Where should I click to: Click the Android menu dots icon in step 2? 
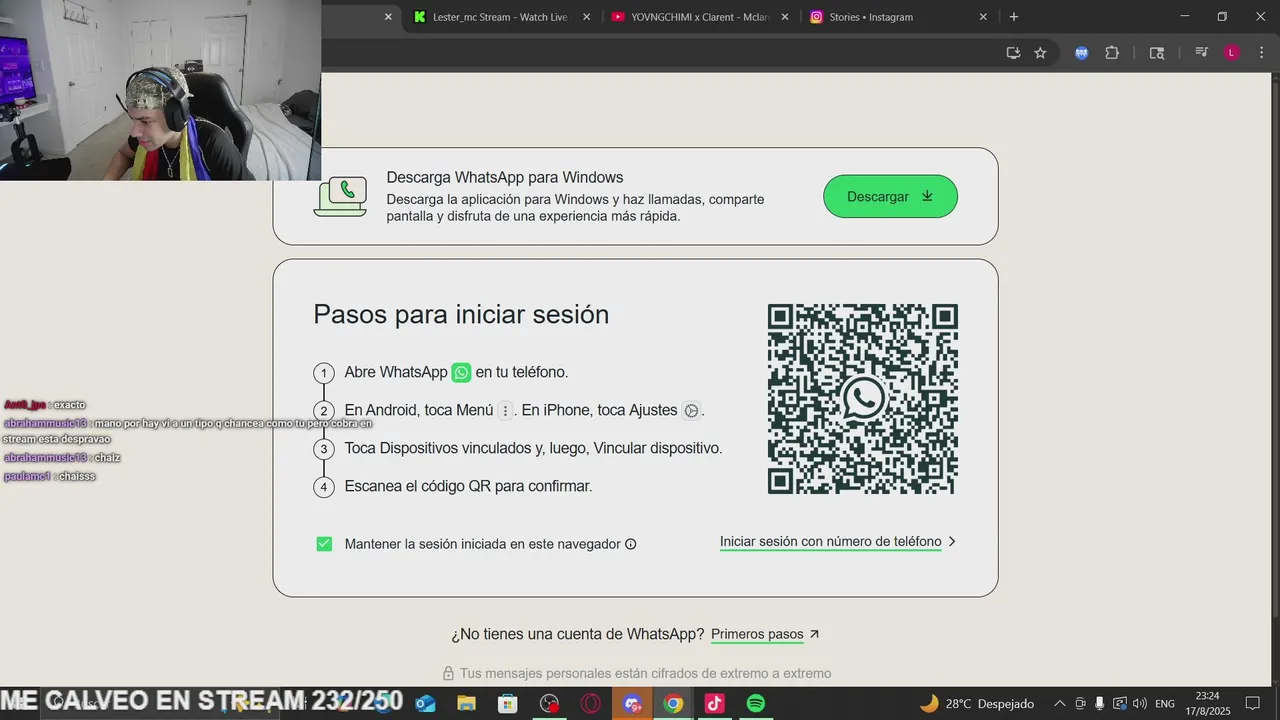tap(505, 410)
